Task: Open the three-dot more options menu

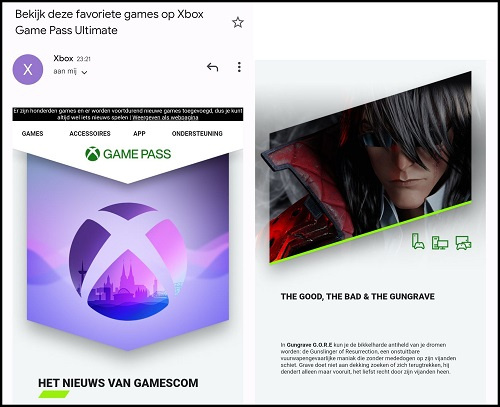Action: tap(239, 67)
